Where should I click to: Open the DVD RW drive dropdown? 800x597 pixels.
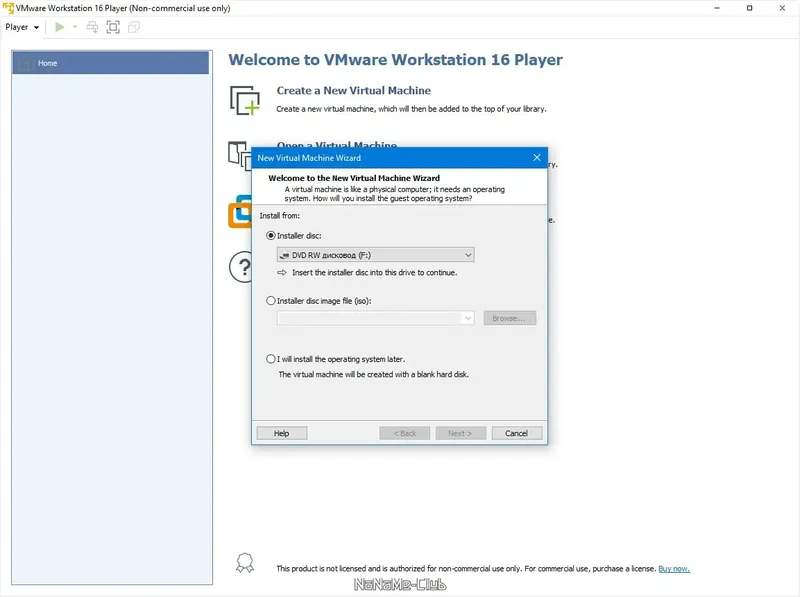(376, 255)
